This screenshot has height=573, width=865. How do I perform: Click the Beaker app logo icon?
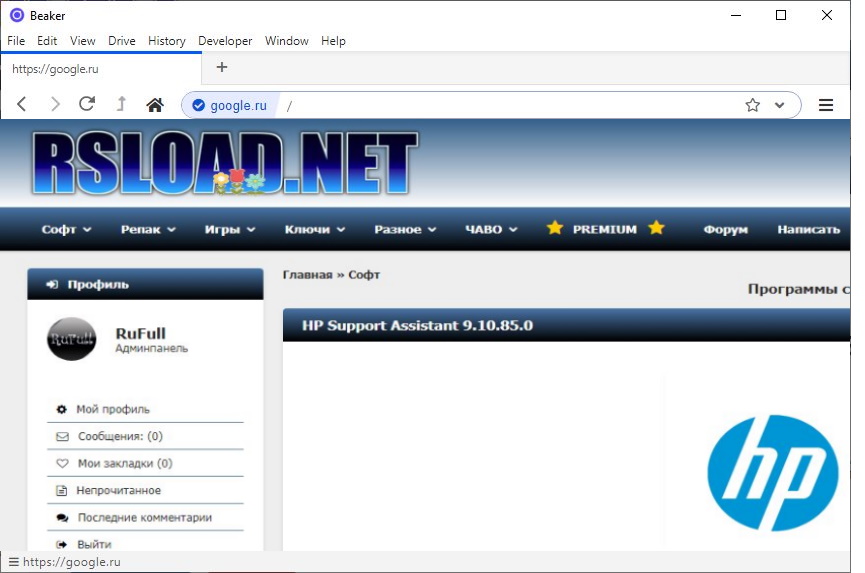click(x=17, y=15)
